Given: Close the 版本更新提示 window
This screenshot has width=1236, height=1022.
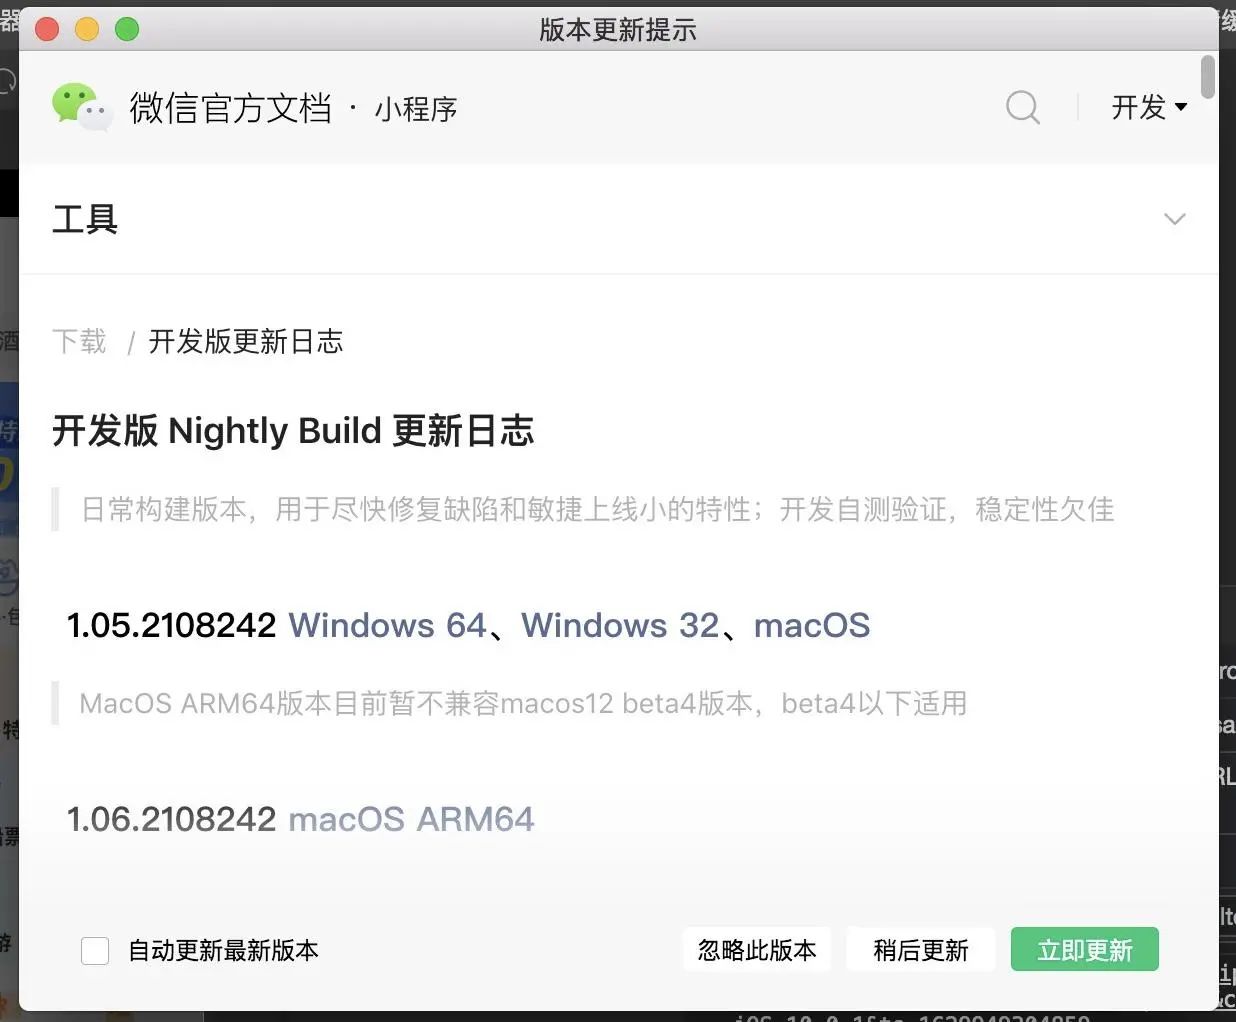Looking at the screenshot, I should coord(47,29).
